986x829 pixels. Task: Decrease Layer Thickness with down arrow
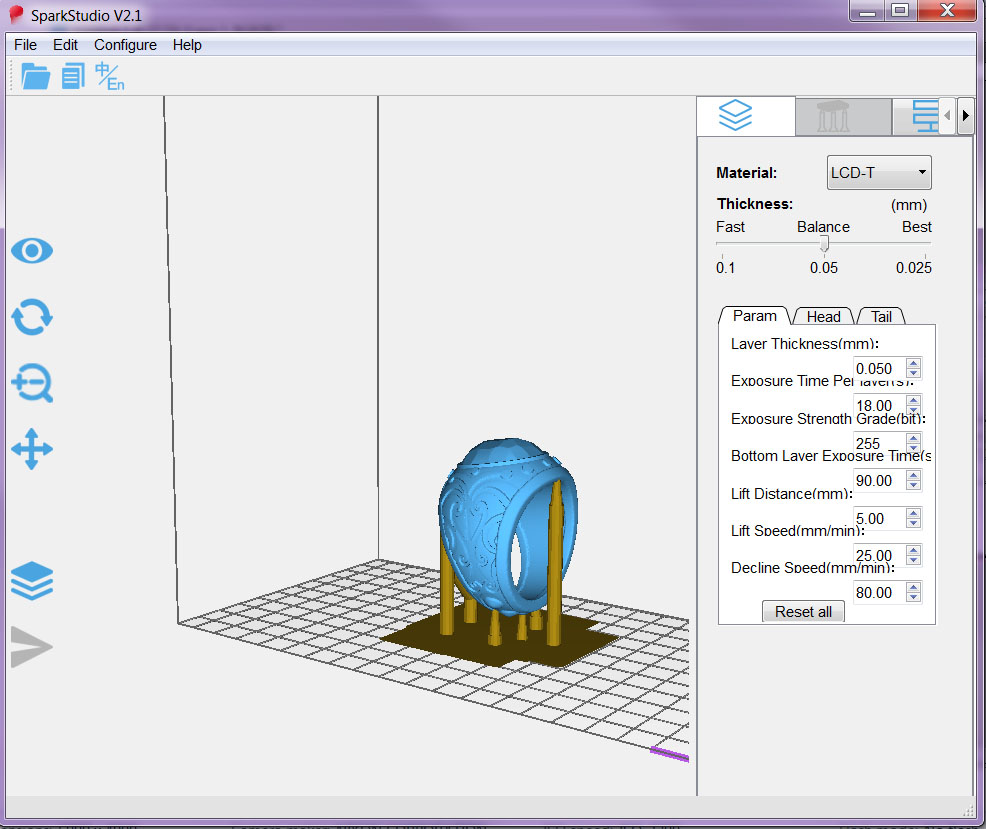coord(914,374)
